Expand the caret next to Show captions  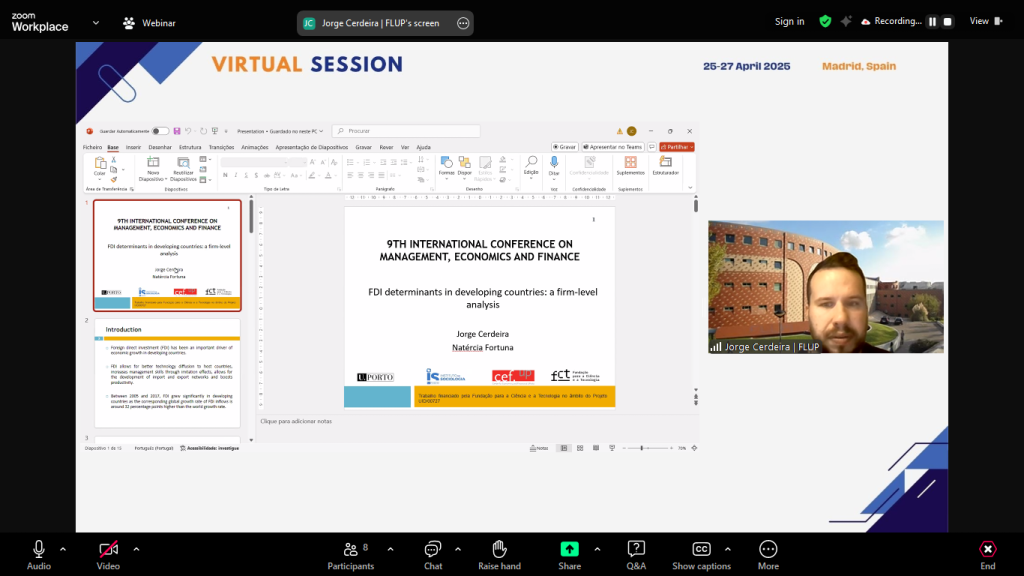coord(727,548)
